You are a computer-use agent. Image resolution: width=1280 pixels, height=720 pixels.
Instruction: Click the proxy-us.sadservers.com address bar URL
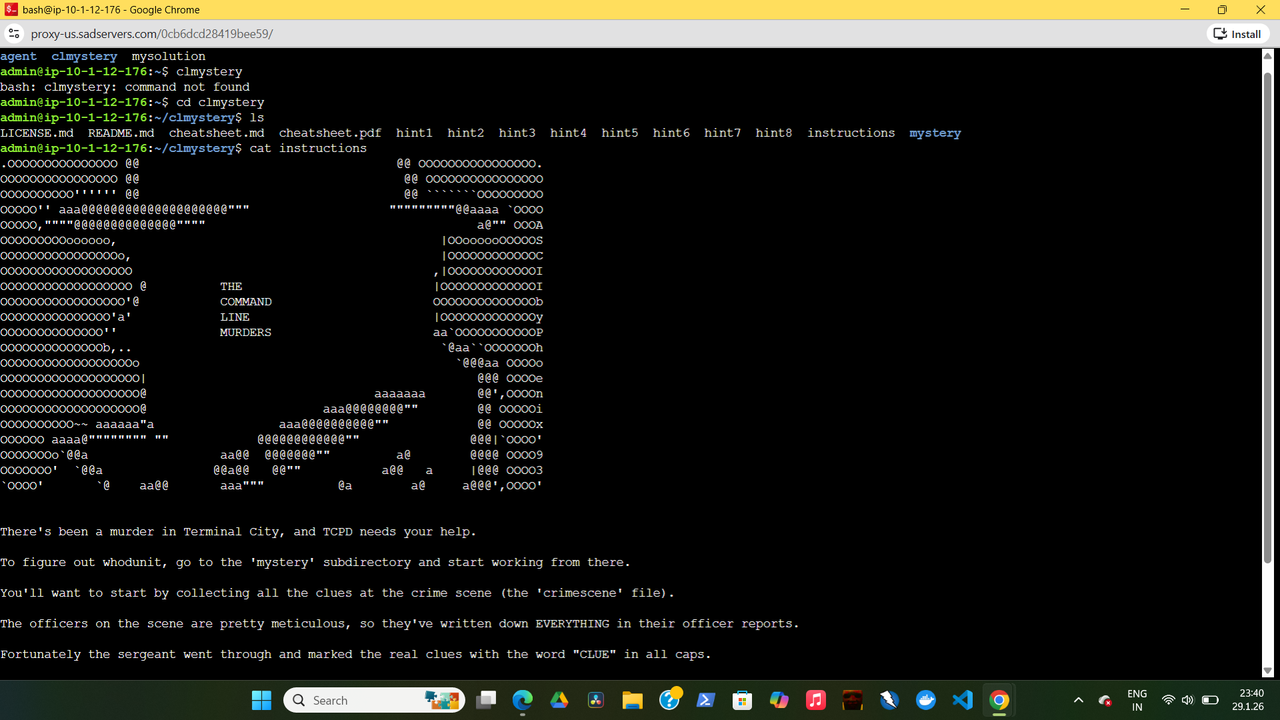pyautogui.click(x=152, y=34)
